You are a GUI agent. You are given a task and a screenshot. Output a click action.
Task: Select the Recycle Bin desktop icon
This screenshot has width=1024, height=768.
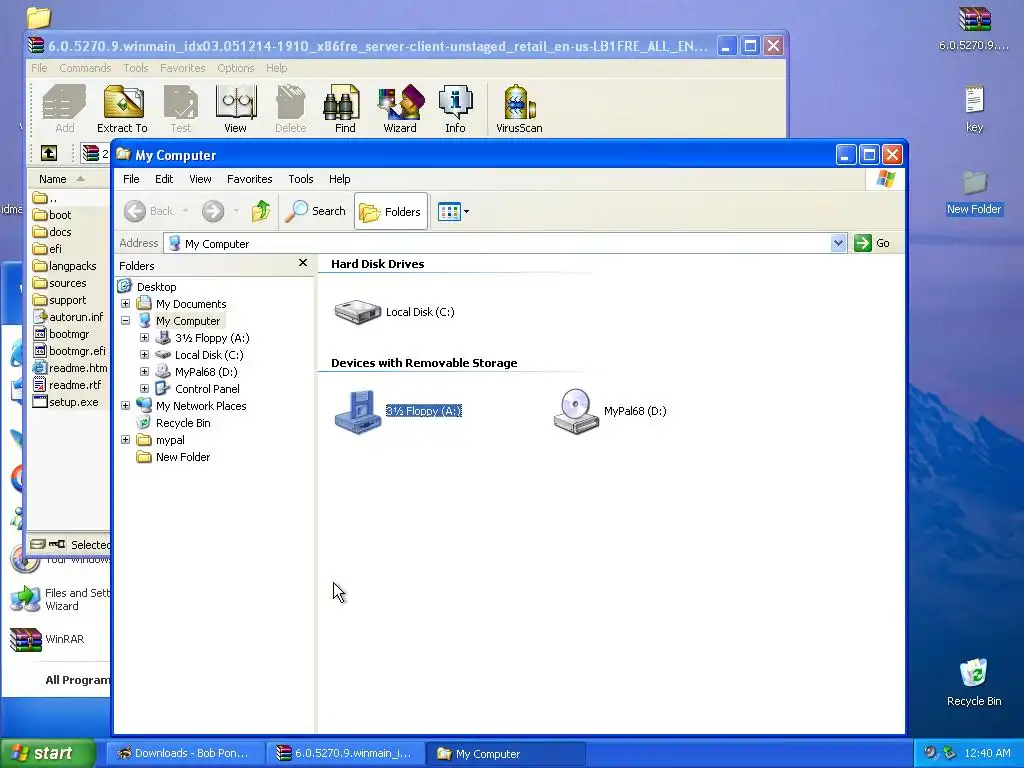pos(974,682)
